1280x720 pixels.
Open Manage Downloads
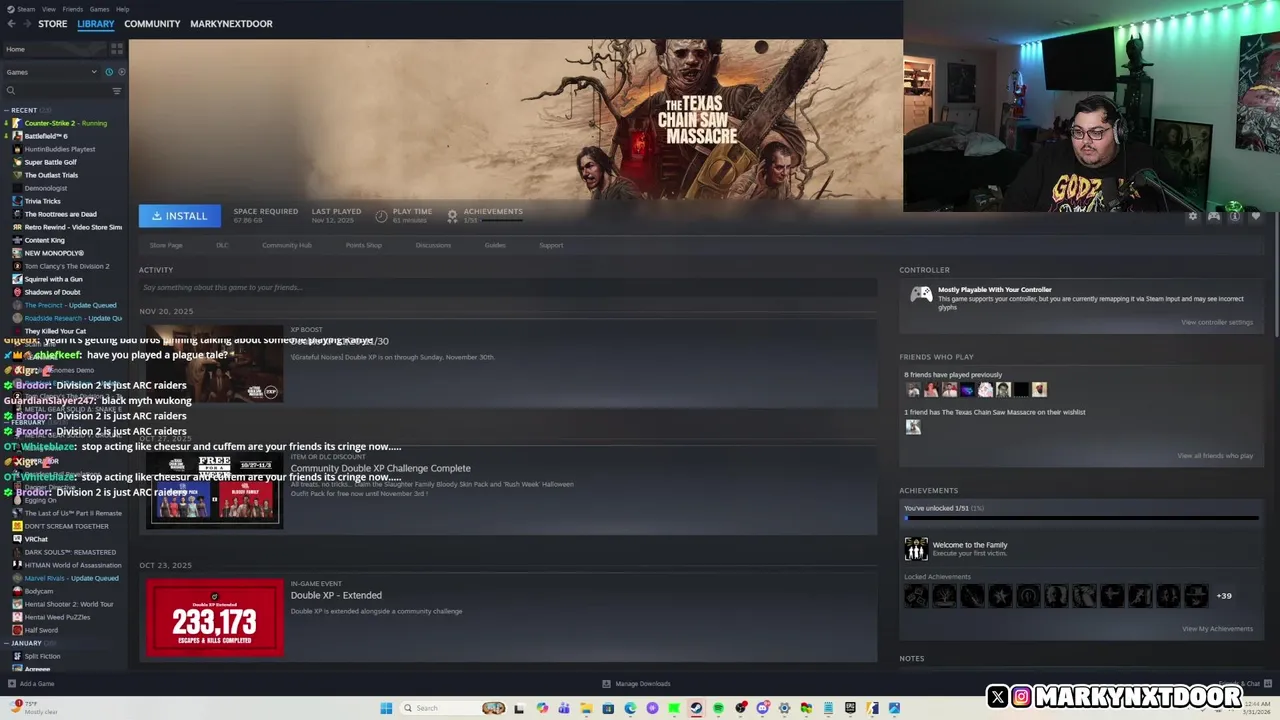(x=637, y=684)
